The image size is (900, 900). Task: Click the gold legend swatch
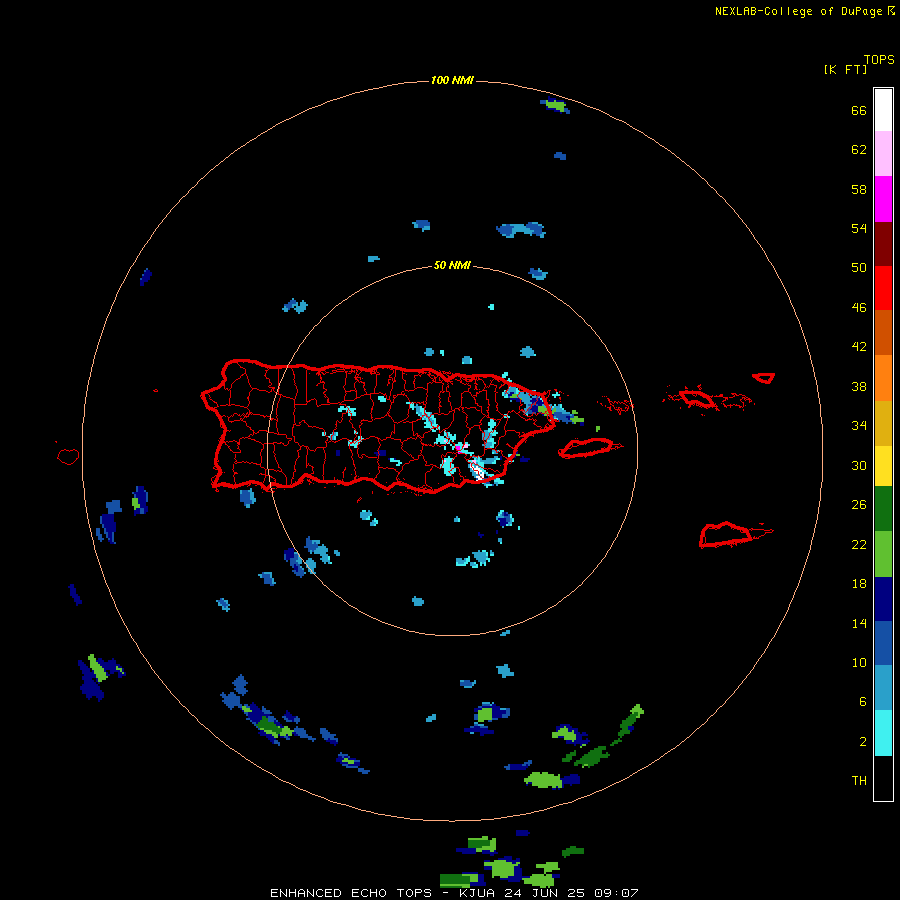point(883,423)
